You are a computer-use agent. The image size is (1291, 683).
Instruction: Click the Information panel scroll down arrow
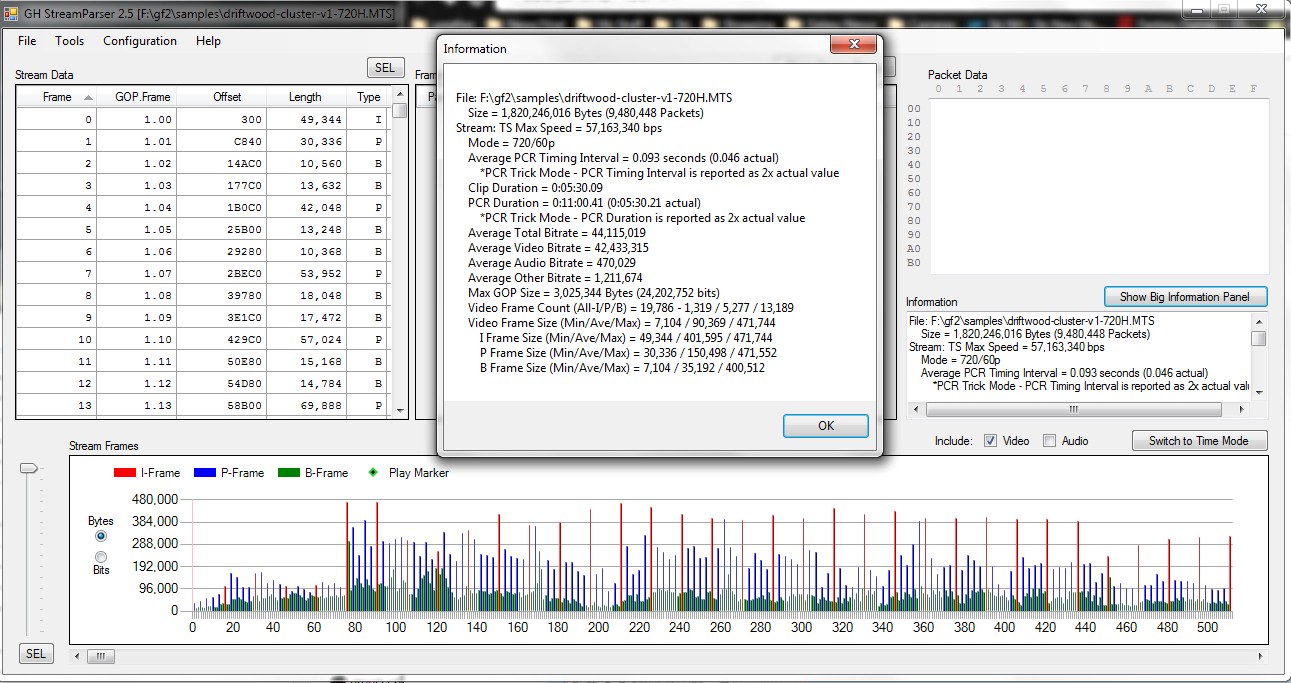click(x=1259, y=393)
